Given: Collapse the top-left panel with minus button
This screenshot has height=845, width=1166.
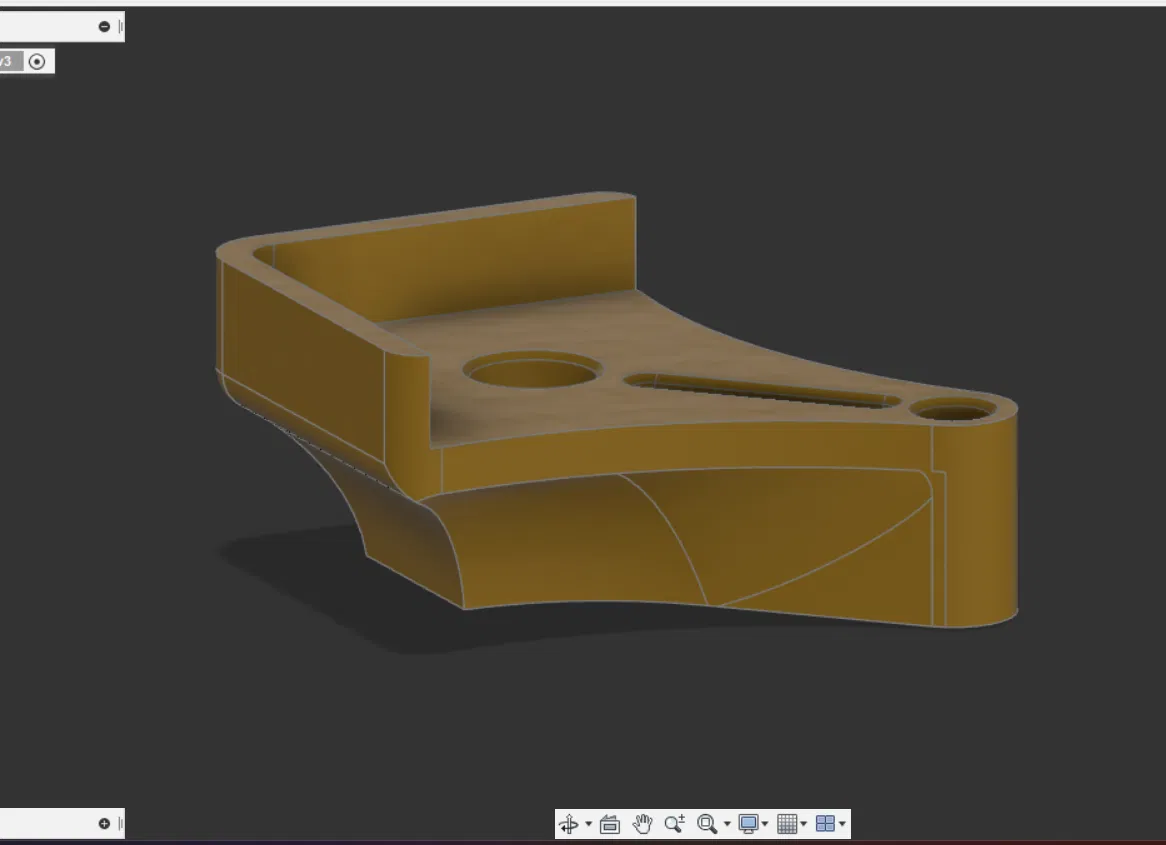Looking at the screenshot, I should click(104, 27).
